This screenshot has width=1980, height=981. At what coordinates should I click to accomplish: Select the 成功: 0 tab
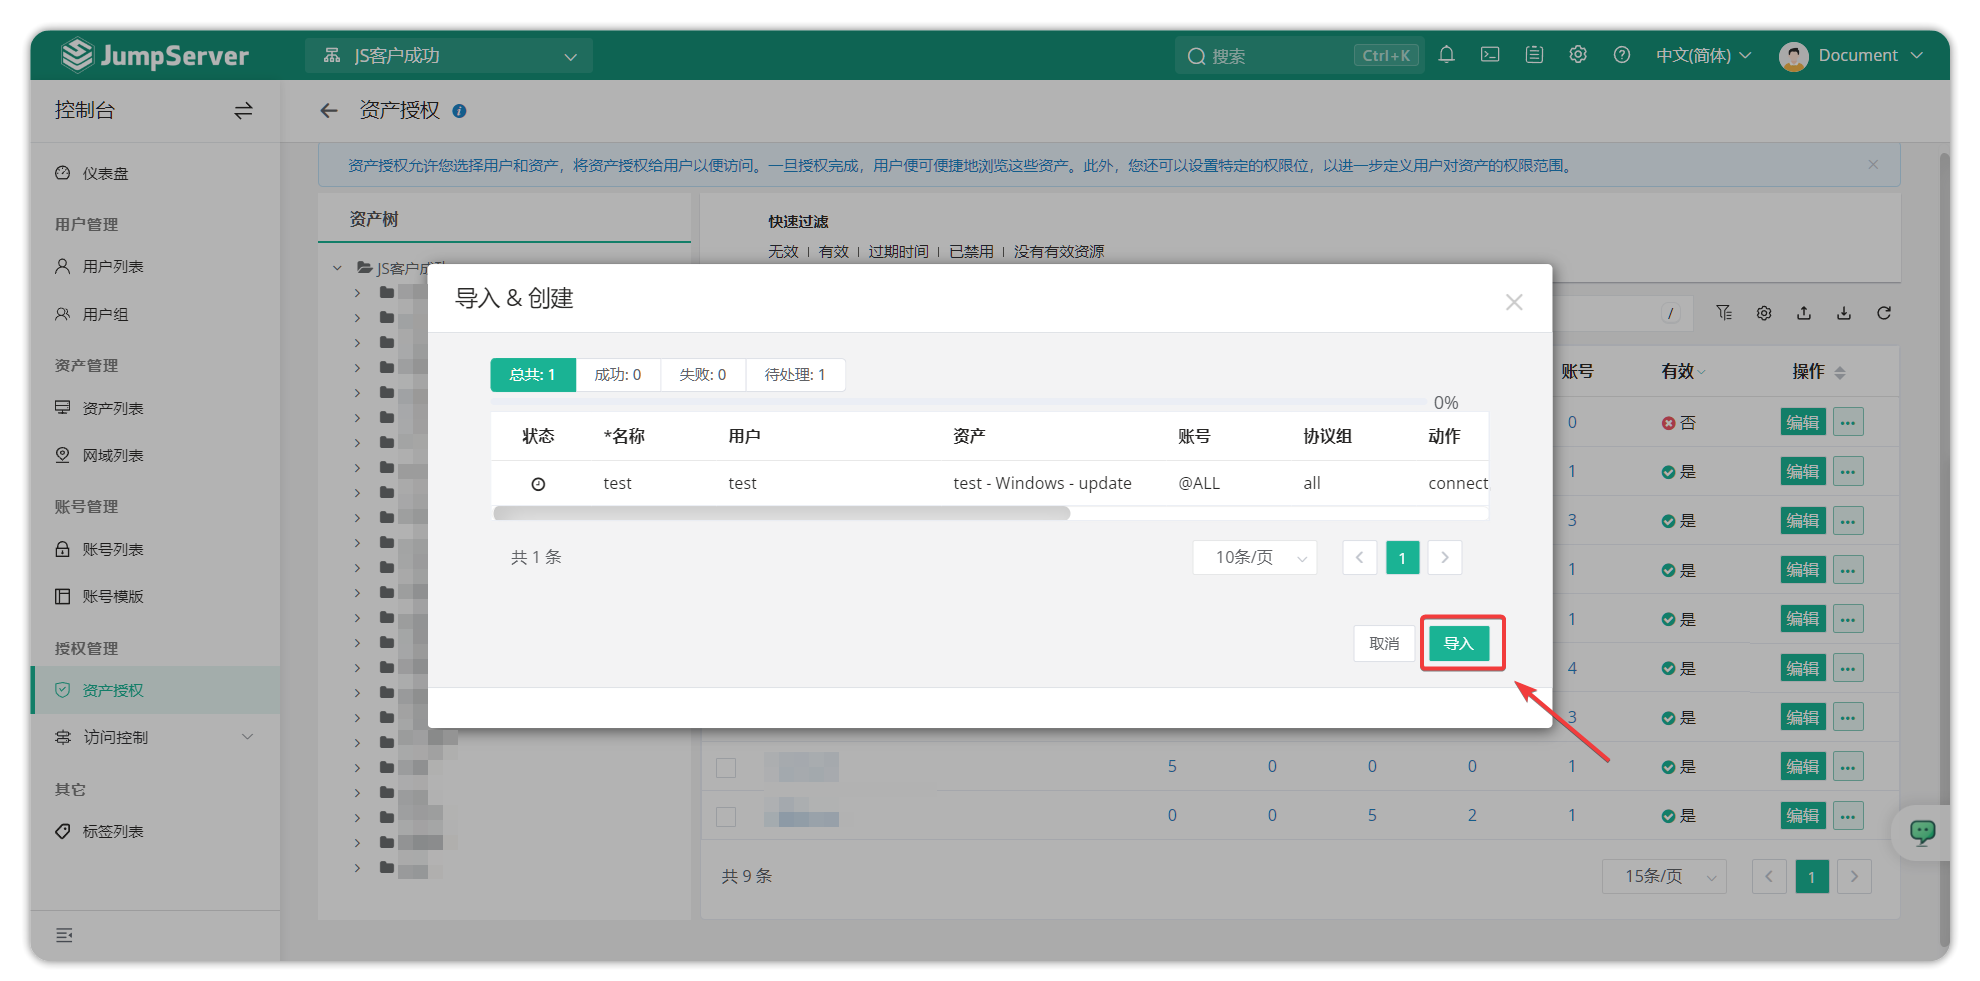pyautogui.click(x=617, y=375)
